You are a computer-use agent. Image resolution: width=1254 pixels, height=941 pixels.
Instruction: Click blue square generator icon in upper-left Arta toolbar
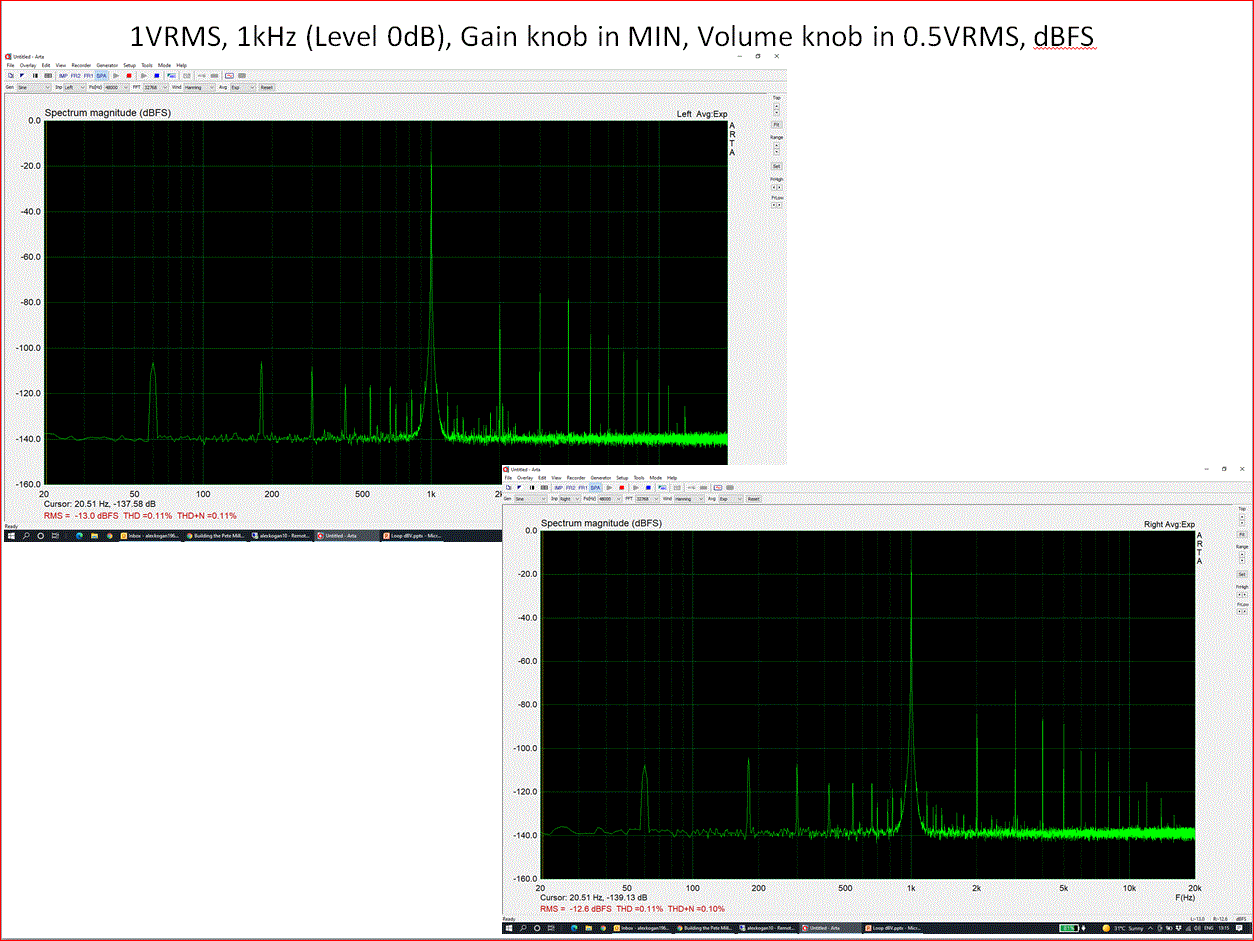[x=157, y=75]
